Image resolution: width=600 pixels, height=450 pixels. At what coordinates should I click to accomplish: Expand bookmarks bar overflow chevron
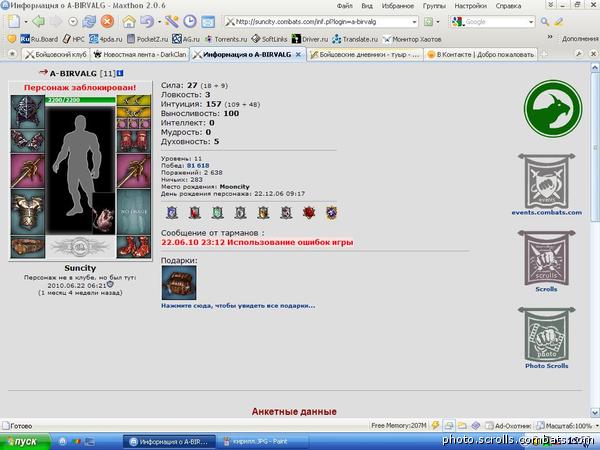pyautogui.click(x=550, y=37)
